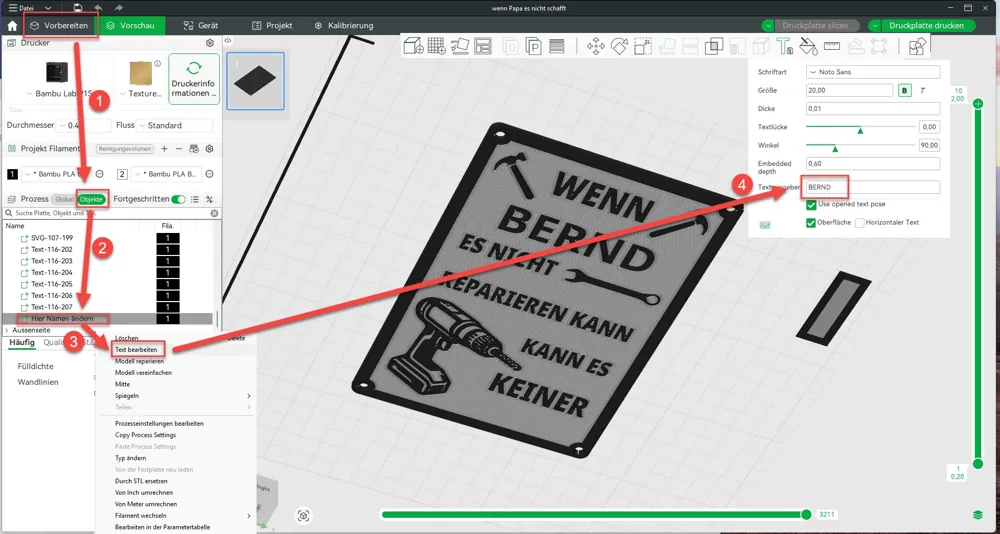This screenshot has width=1000, height=534.
Task: Open filament 1 Bambu PLA dropdown
Action: [57, 174]
